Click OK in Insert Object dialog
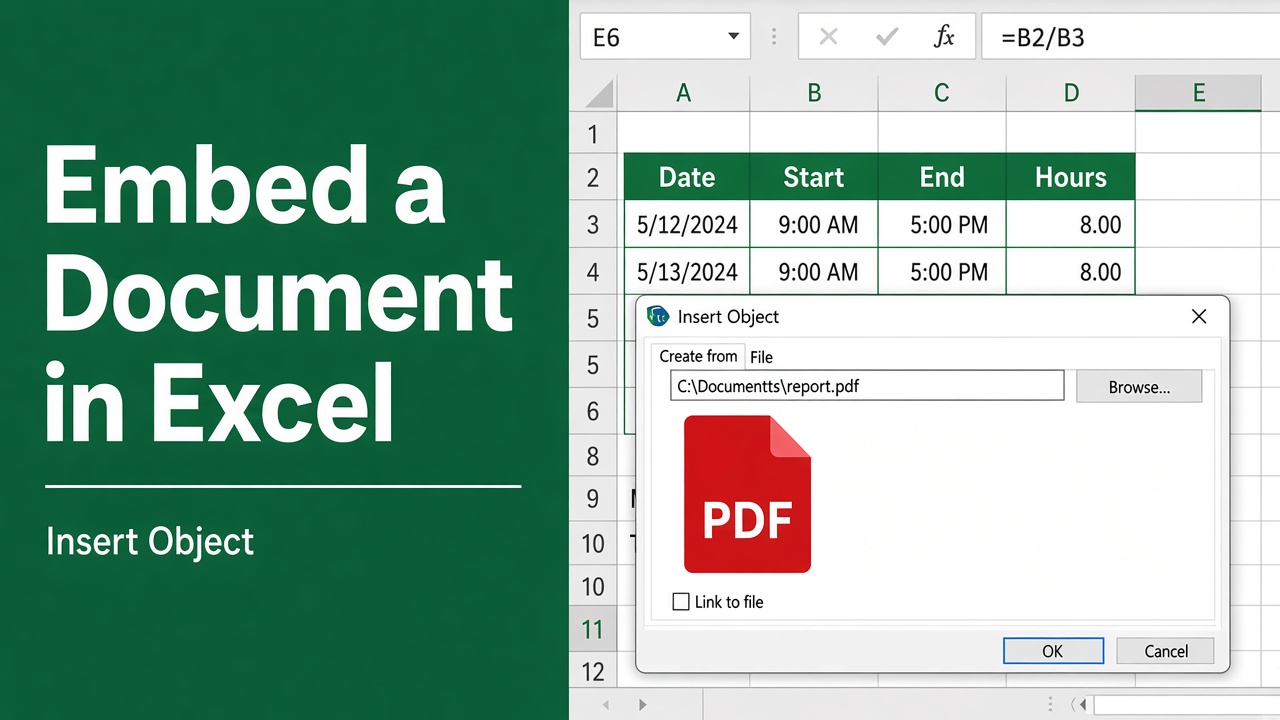Screen dimensions: 1280x720 click(x=1053, y=651)
